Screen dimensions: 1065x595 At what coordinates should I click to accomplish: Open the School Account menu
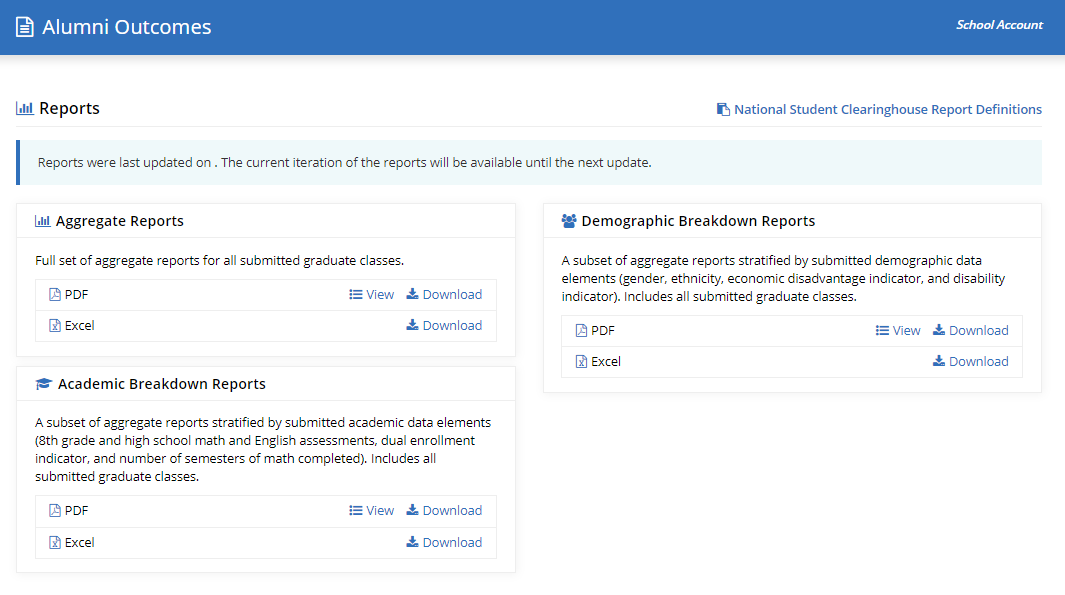pos(999,25)
